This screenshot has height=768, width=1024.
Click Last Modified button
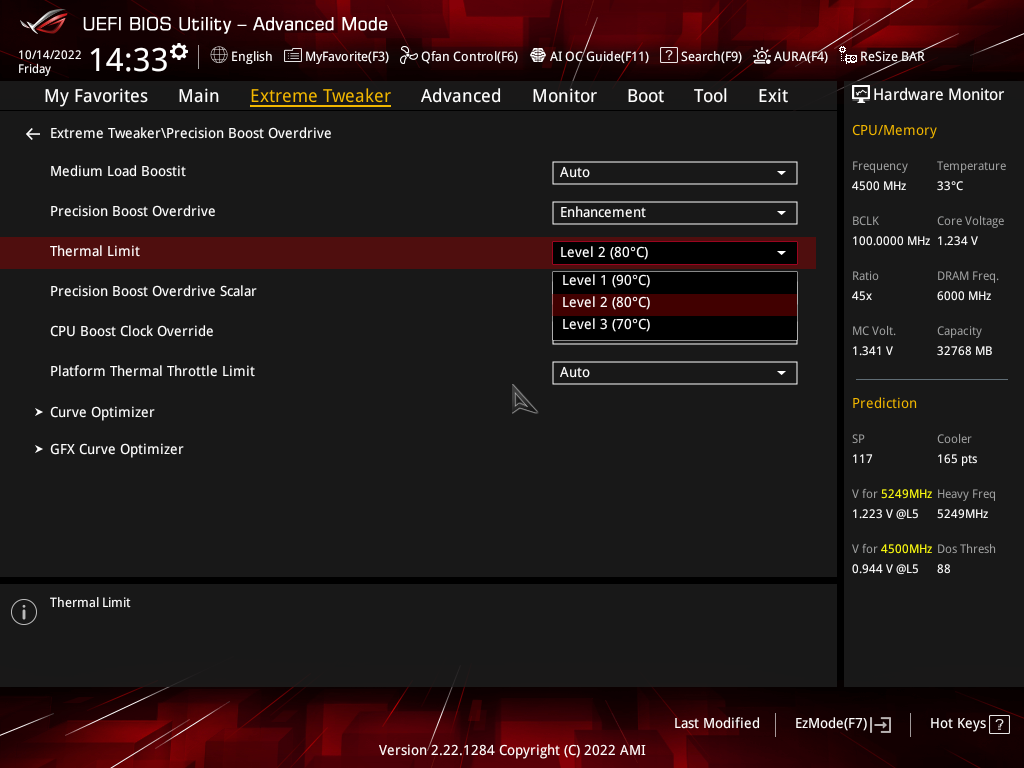point(717,724)
